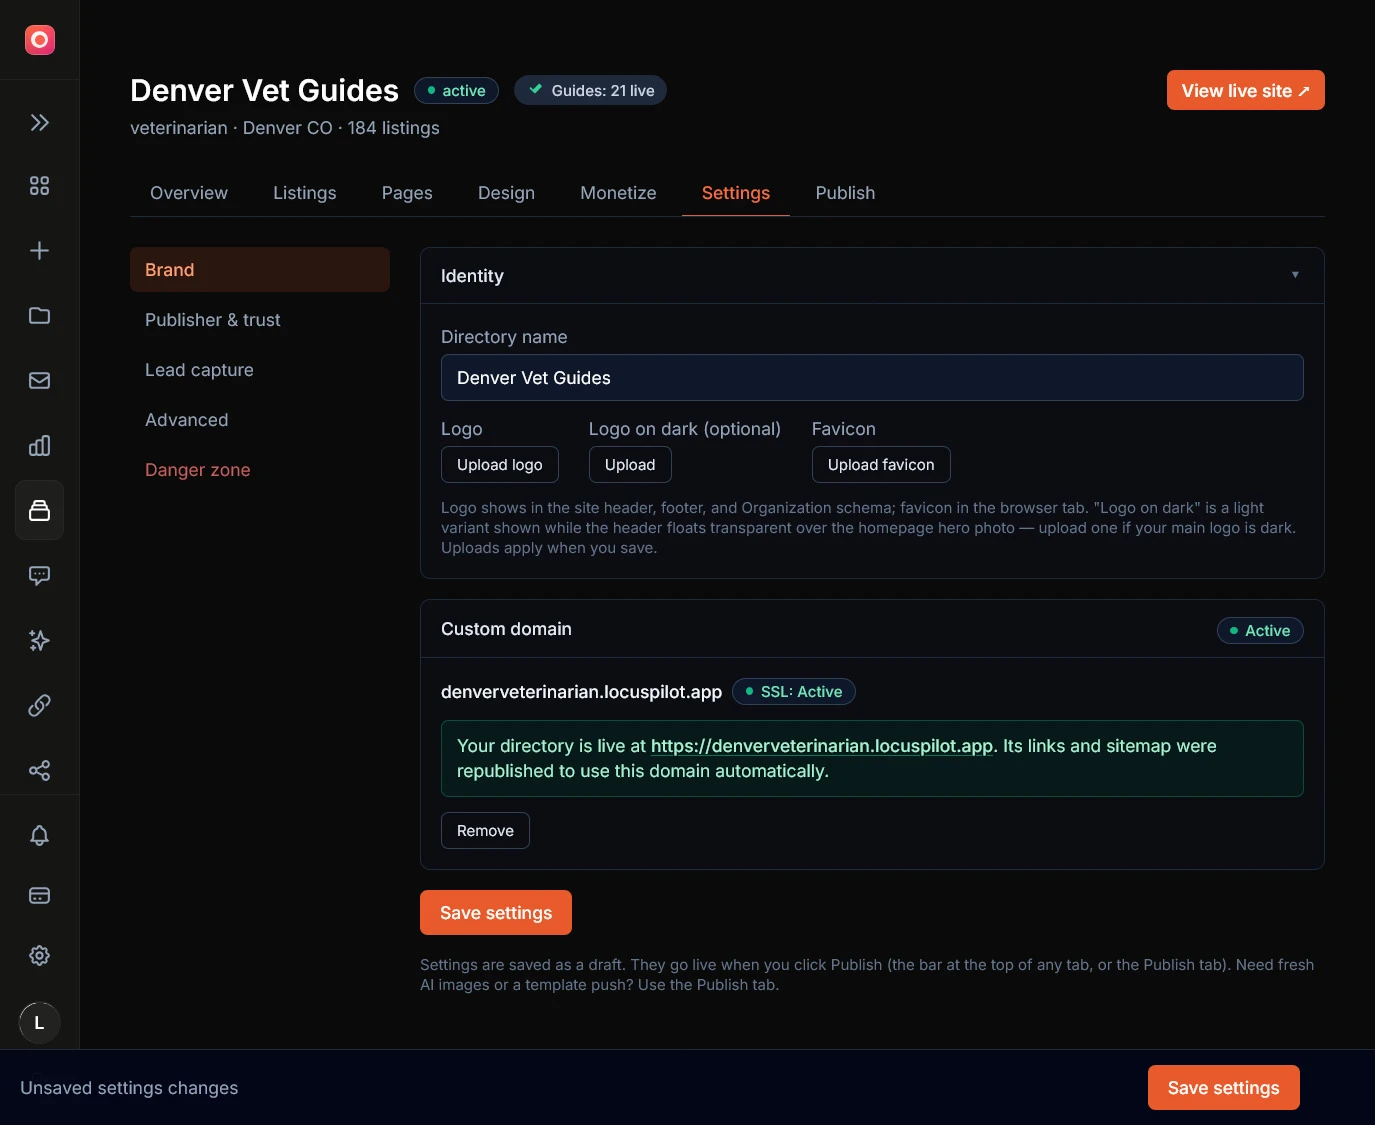
Task: Open Publisher & trust settings
Action: point(260,320)
